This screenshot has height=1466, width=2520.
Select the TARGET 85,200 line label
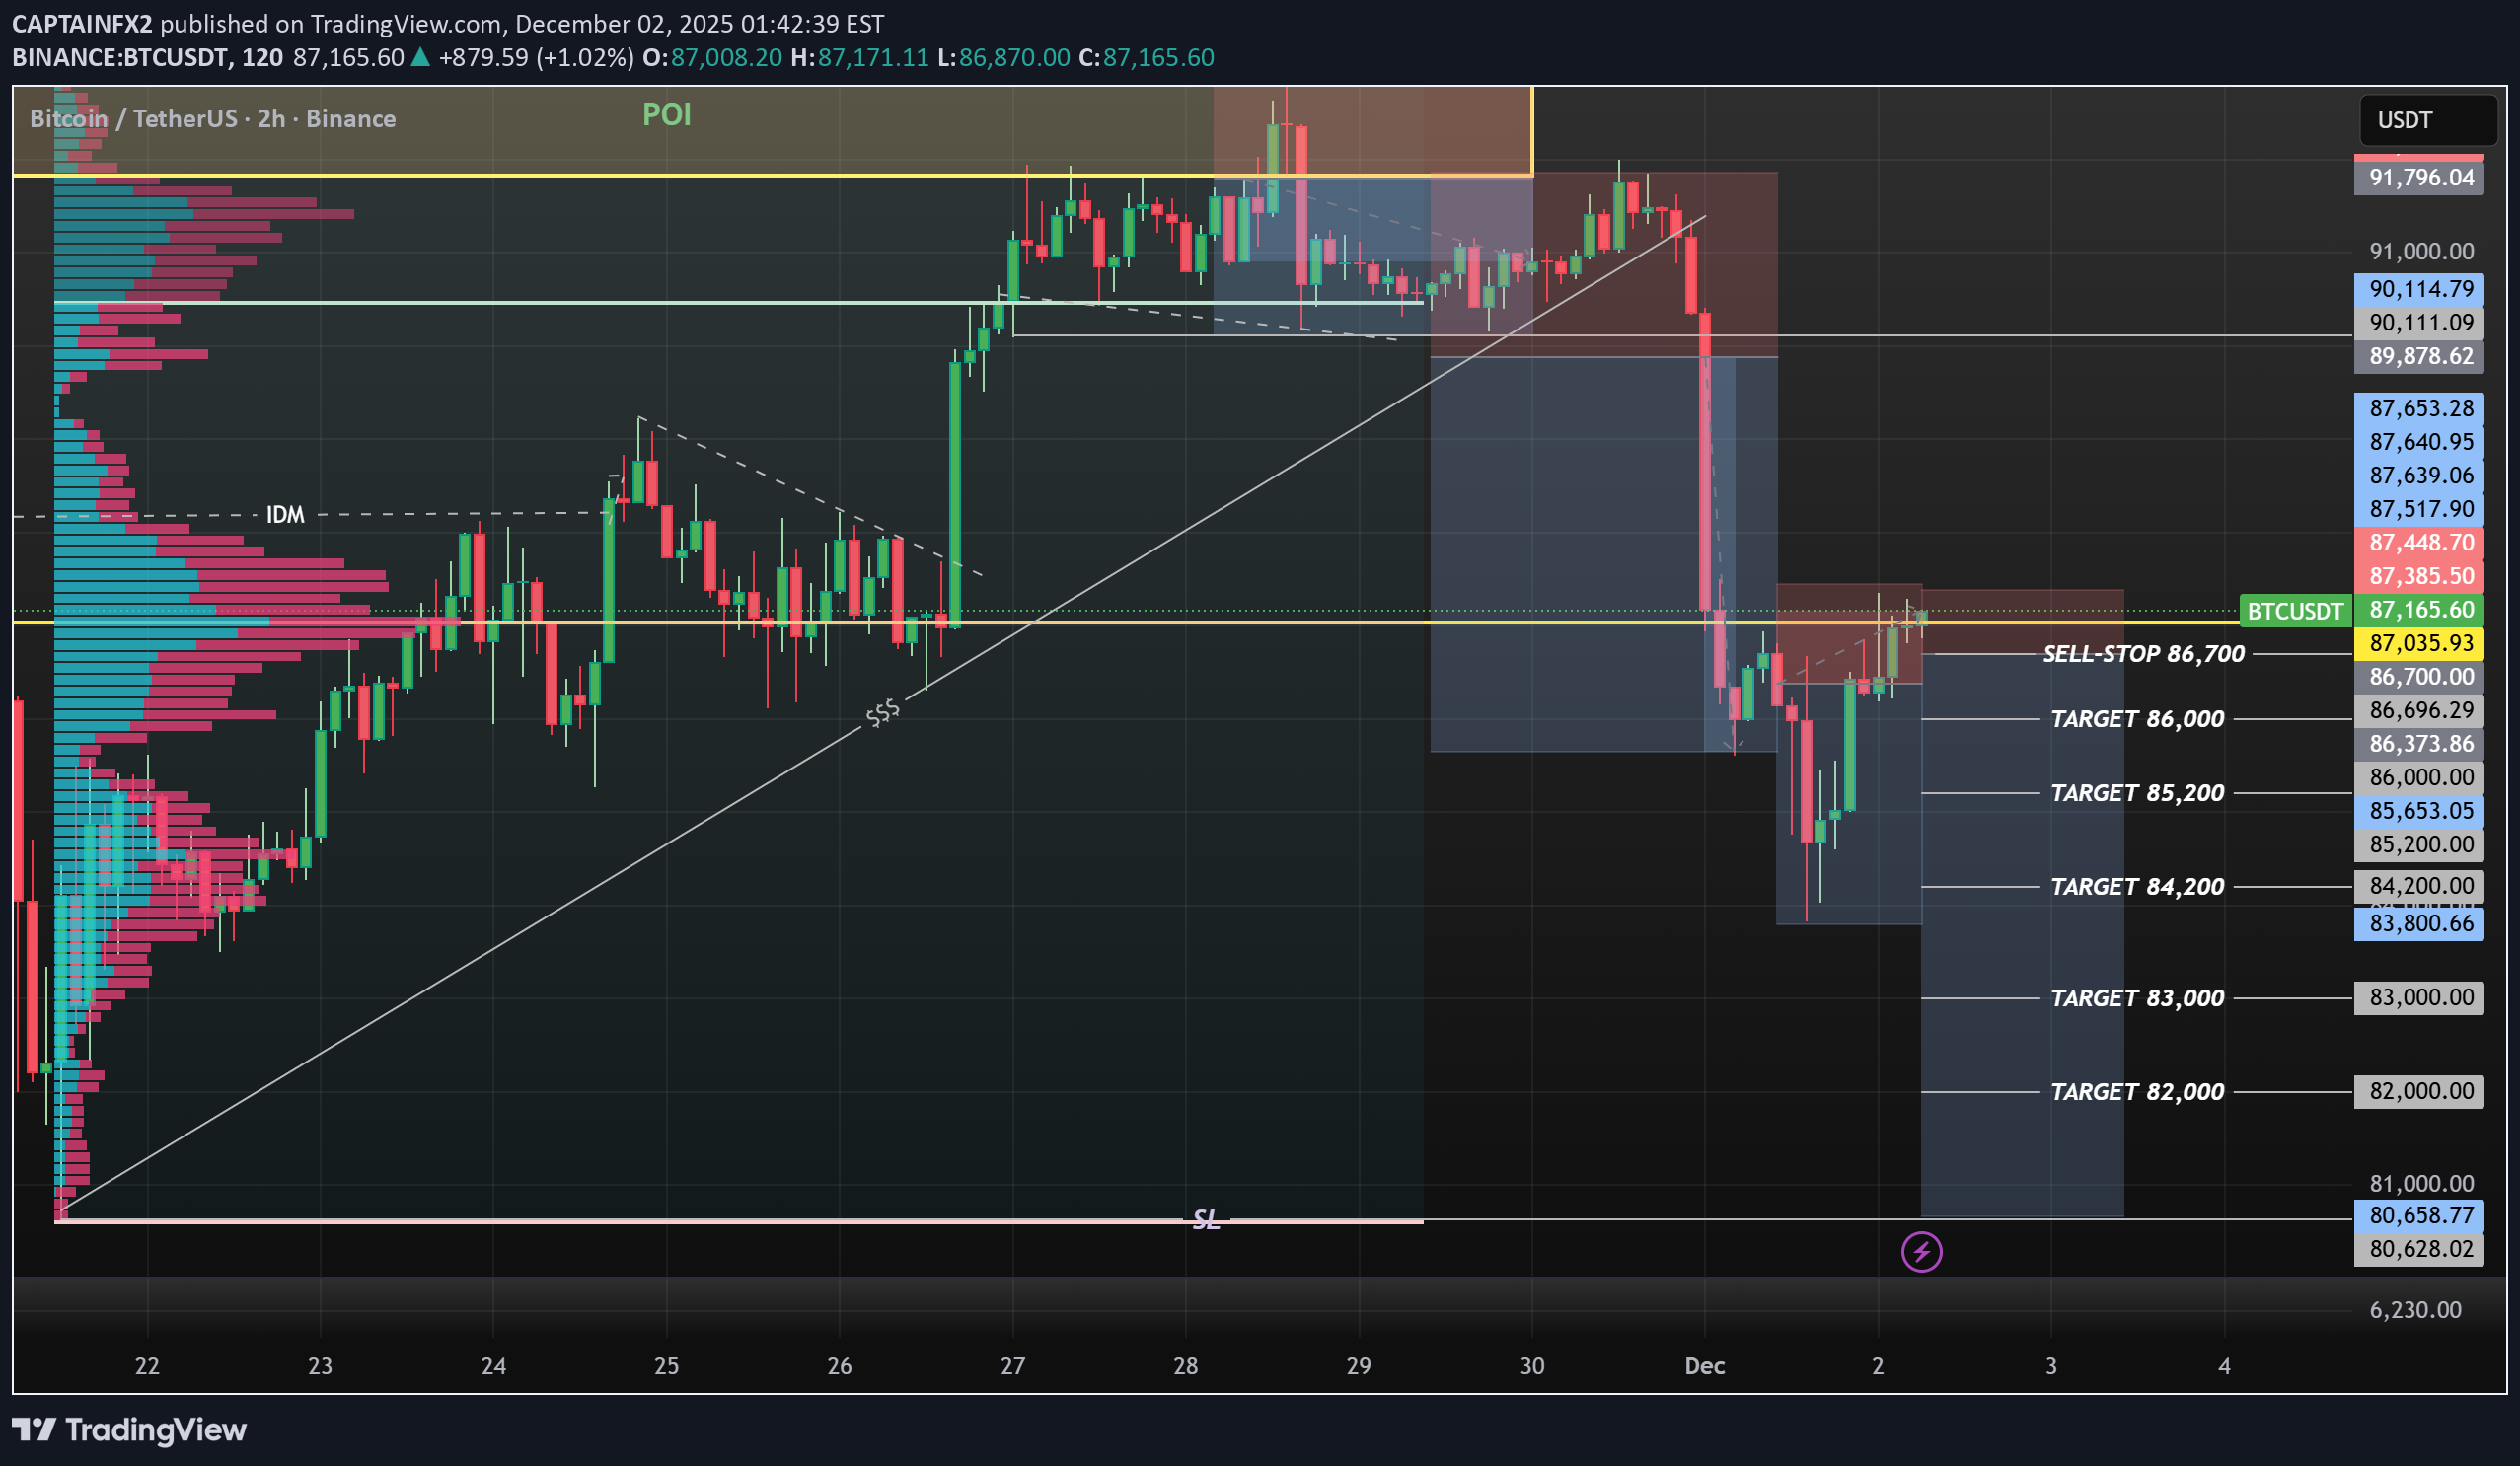click(2137, 793)
